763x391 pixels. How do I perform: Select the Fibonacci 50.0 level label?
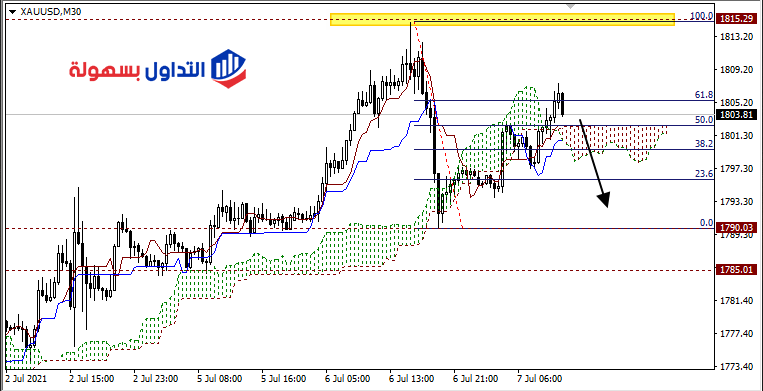tap(704, 119)
